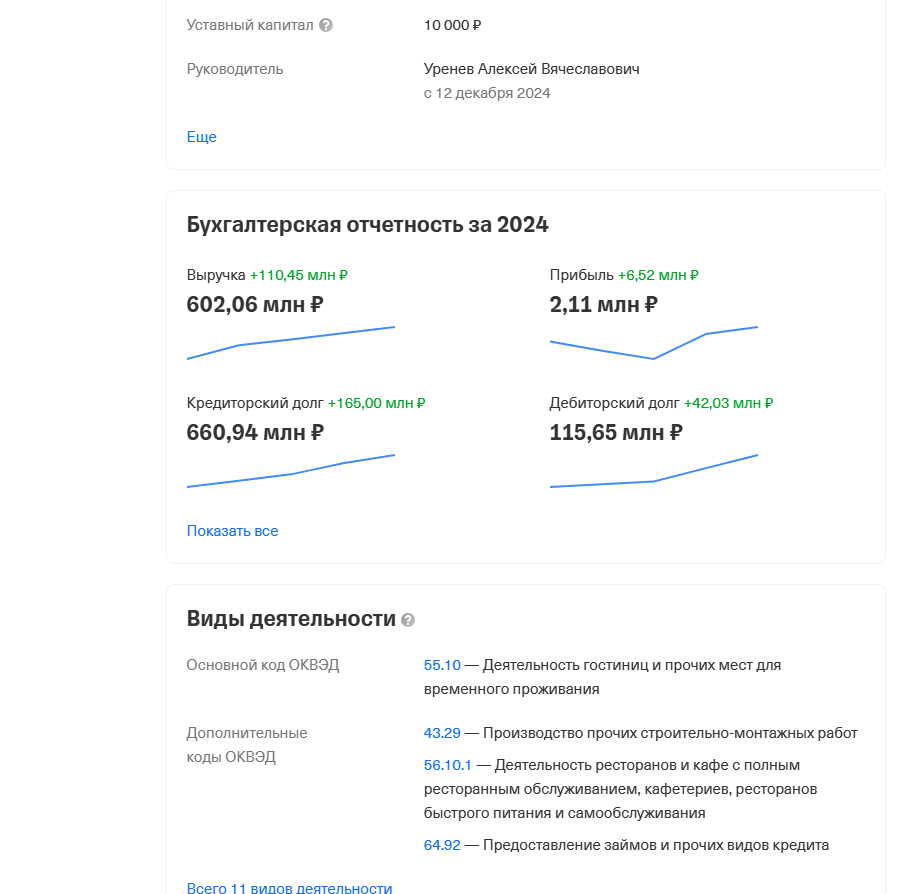
Task: Click the Выручка trend line chart
Action: 291,342
